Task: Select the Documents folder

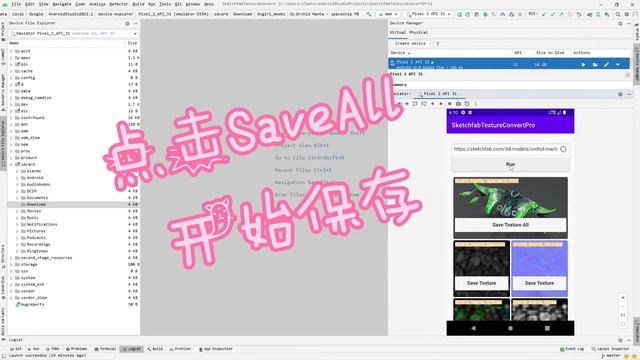Action: coord(37,198)
